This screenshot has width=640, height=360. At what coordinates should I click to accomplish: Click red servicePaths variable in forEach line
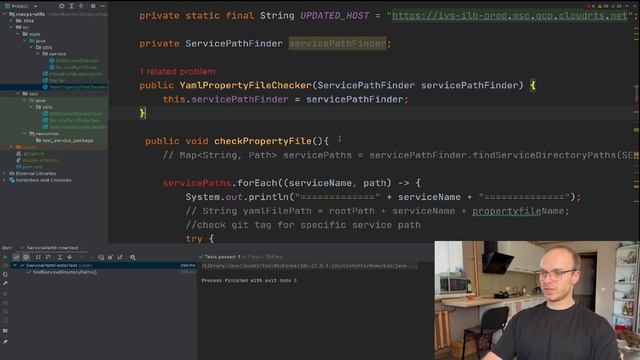(197, 183)
